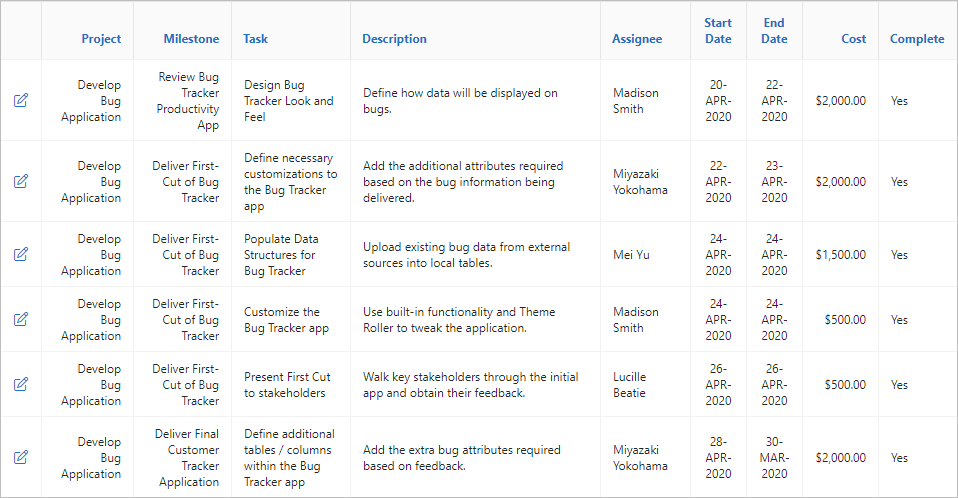Select task 'Define additional tables / columns'
The image size is (958, 498).
coord(289,458)
